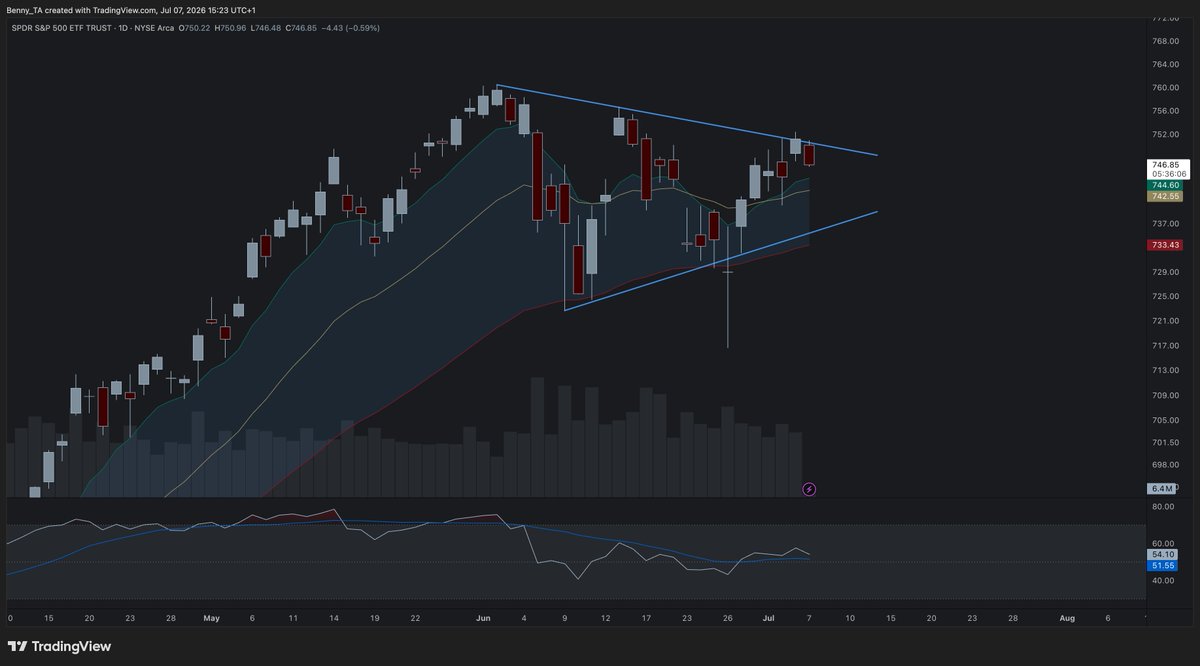Click the 729.00 price axis label
The width and height of the screenshot is (1200, 666).
coord(1166,272)
